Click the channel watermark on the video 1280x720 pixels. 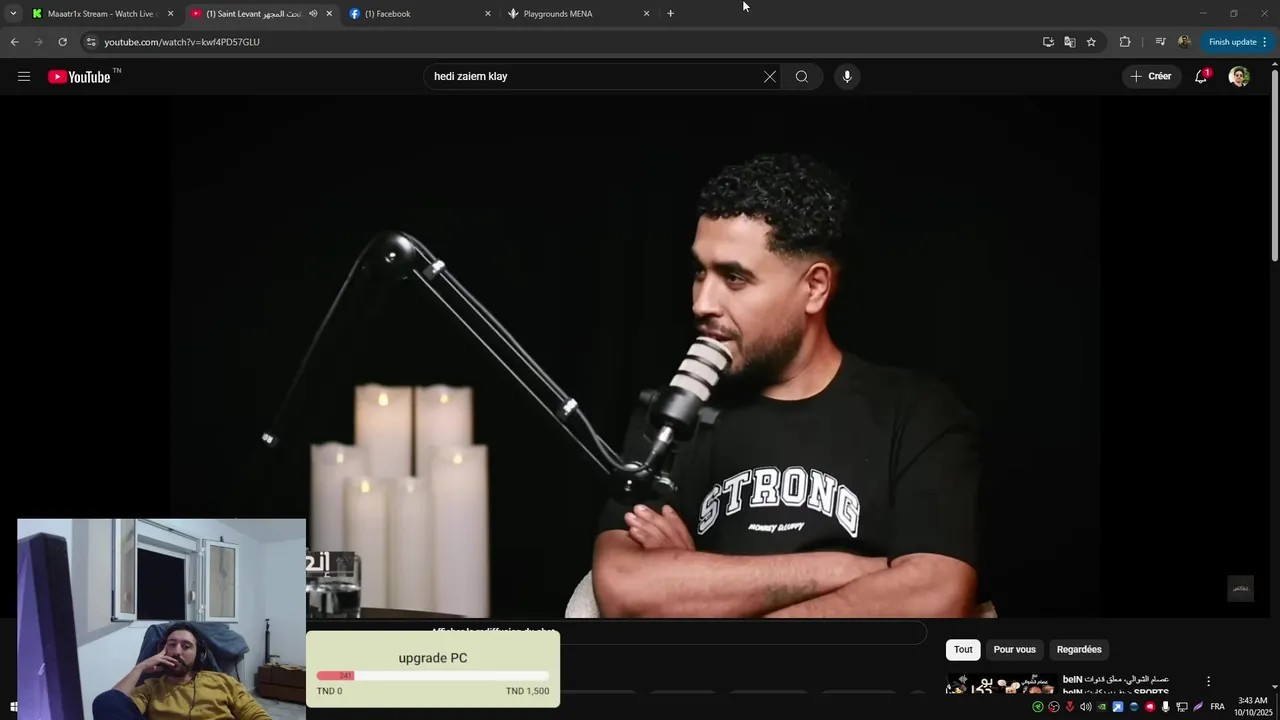tap(1240, 588)
